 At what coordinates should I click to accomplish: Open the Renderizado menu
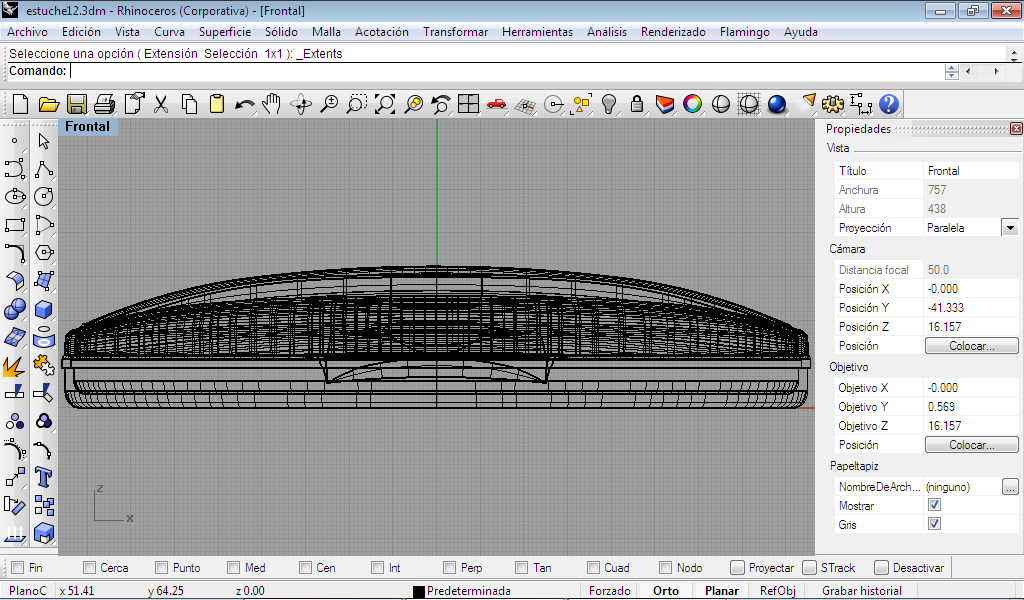(673, 32)
